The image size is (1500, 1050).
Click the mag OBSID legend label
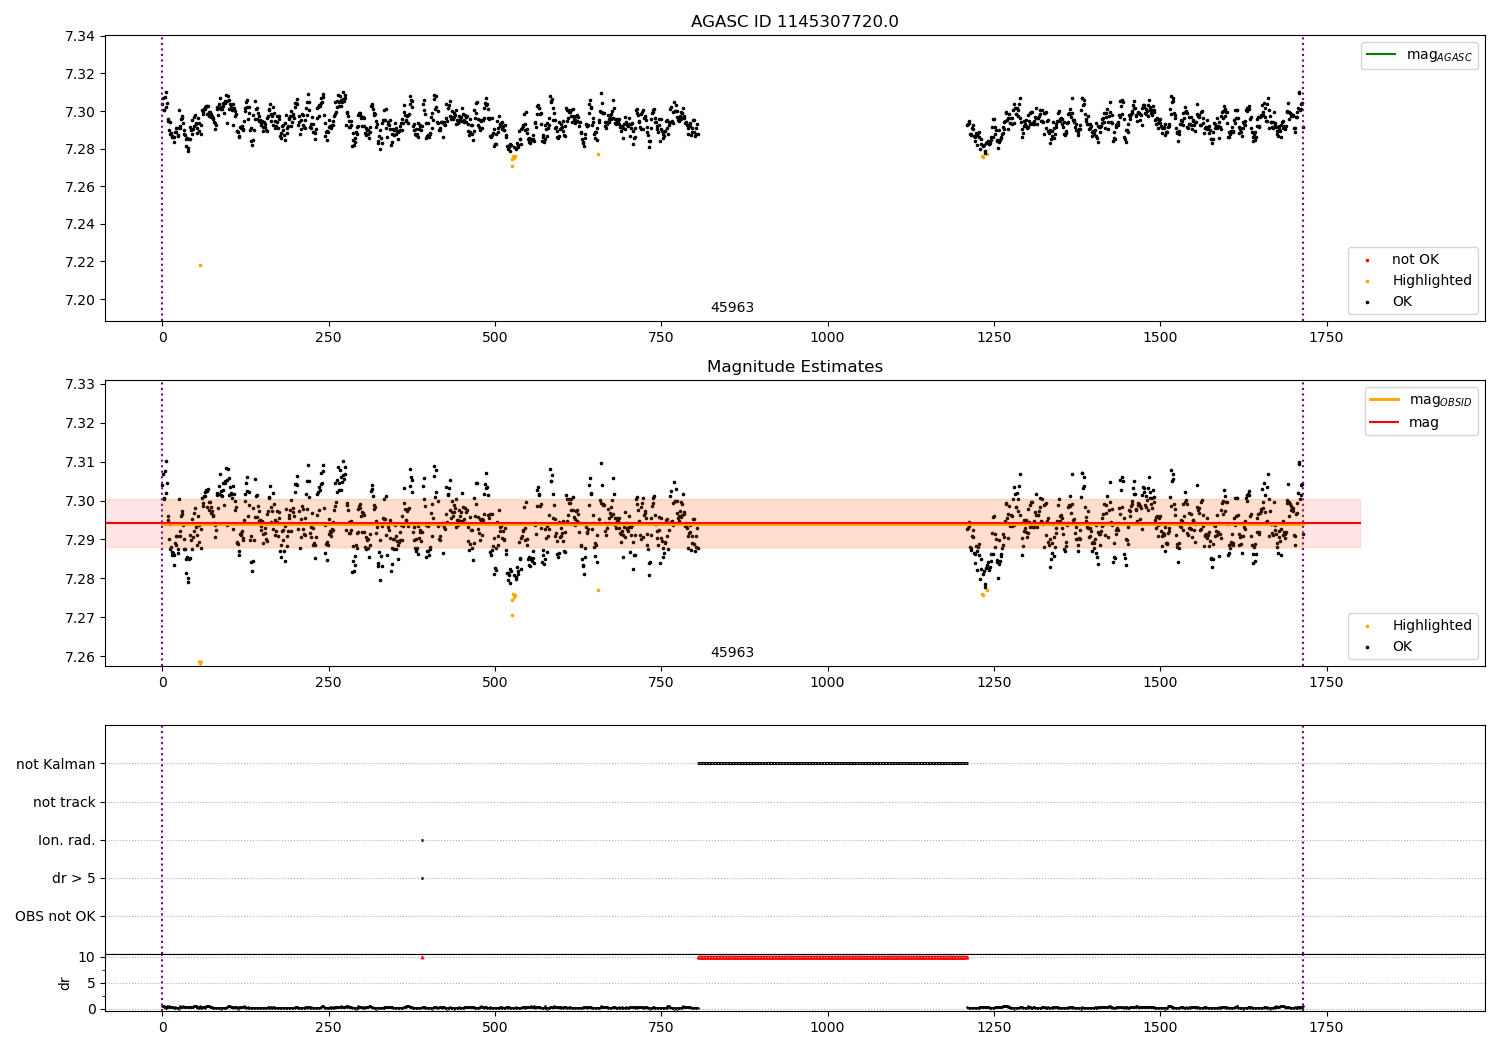(1441, 400)
